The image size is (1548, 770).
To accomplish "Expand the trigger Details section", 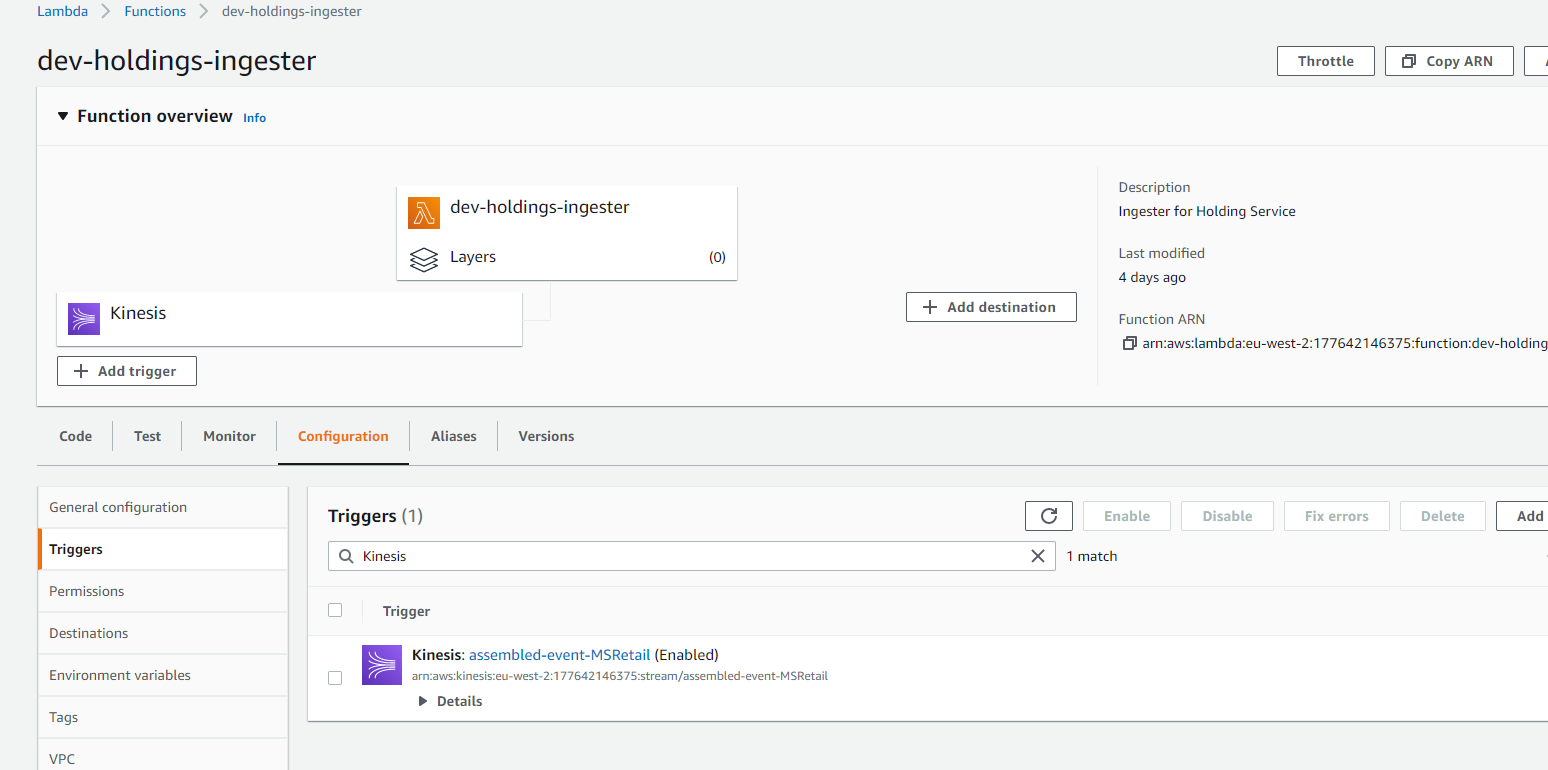I will pyautogui.click(x=451, y=701).
